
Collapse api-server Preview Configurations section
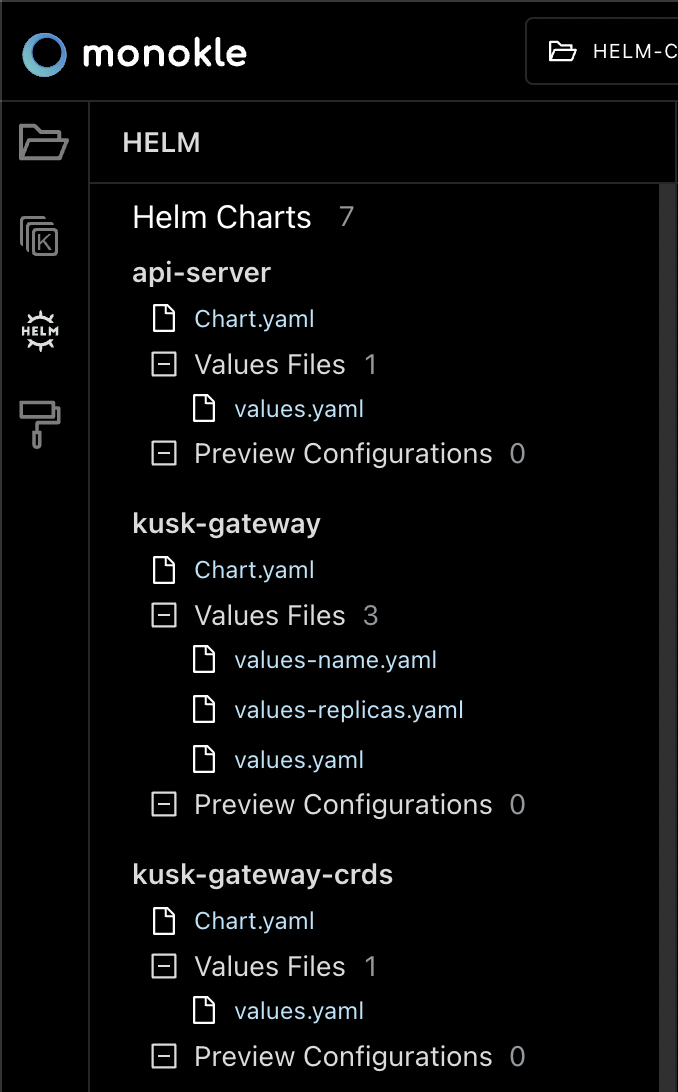164,453
